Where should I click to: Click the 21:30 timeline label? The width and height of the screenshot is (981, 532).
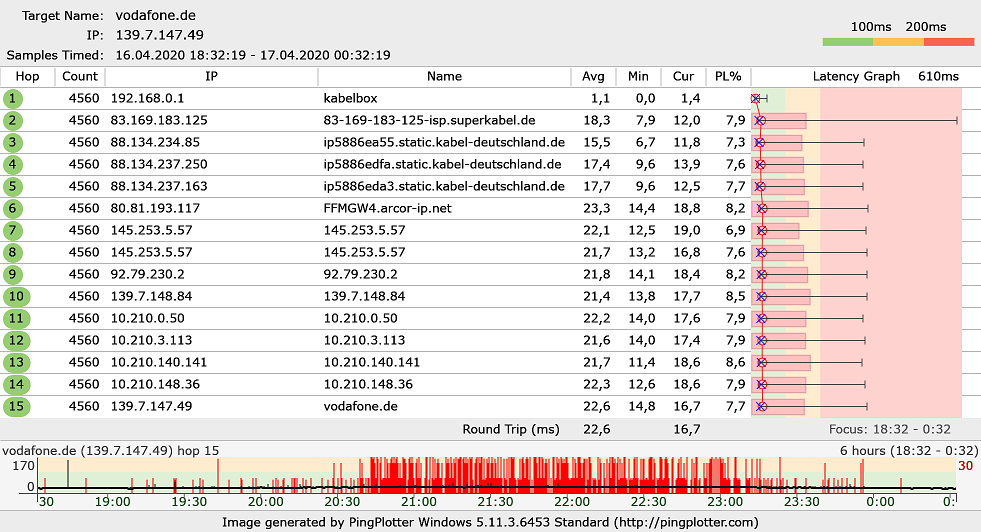tap(496, 501)
